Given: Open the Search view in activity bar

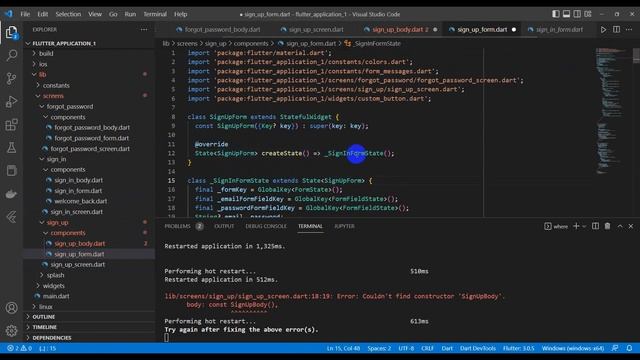Looking at the screenshot, I should click(x=11, y=55).
